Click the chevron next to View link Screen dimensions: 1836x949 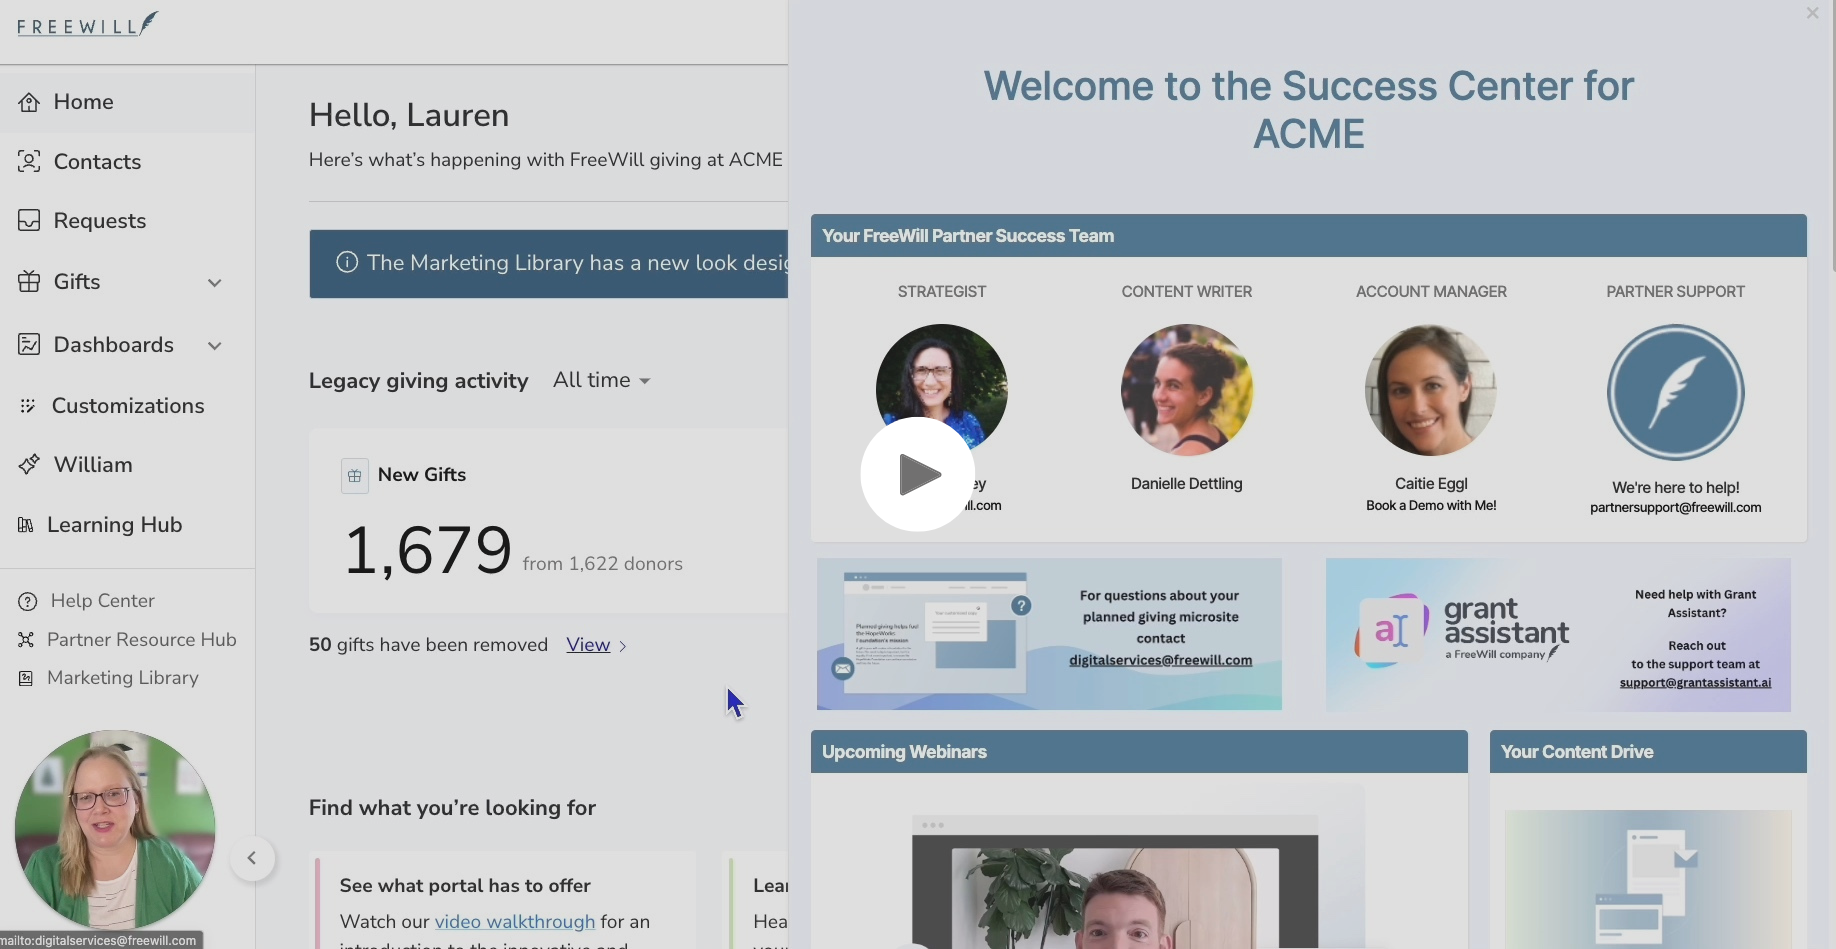click(x=623, y=646)
